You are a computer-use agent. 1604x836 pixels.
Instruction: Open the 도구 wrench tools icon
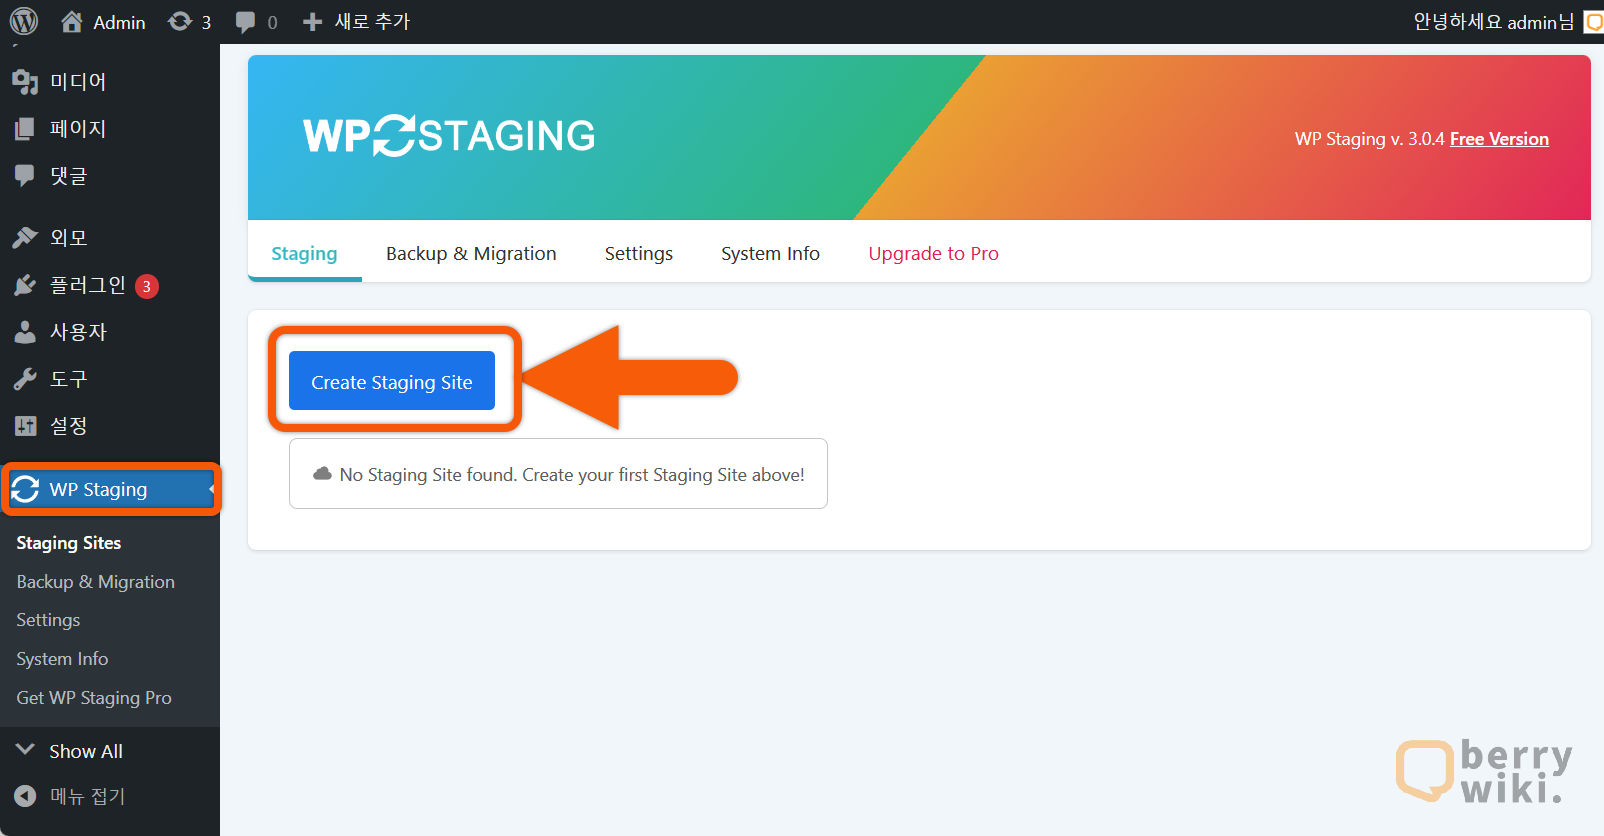(25, 379)
